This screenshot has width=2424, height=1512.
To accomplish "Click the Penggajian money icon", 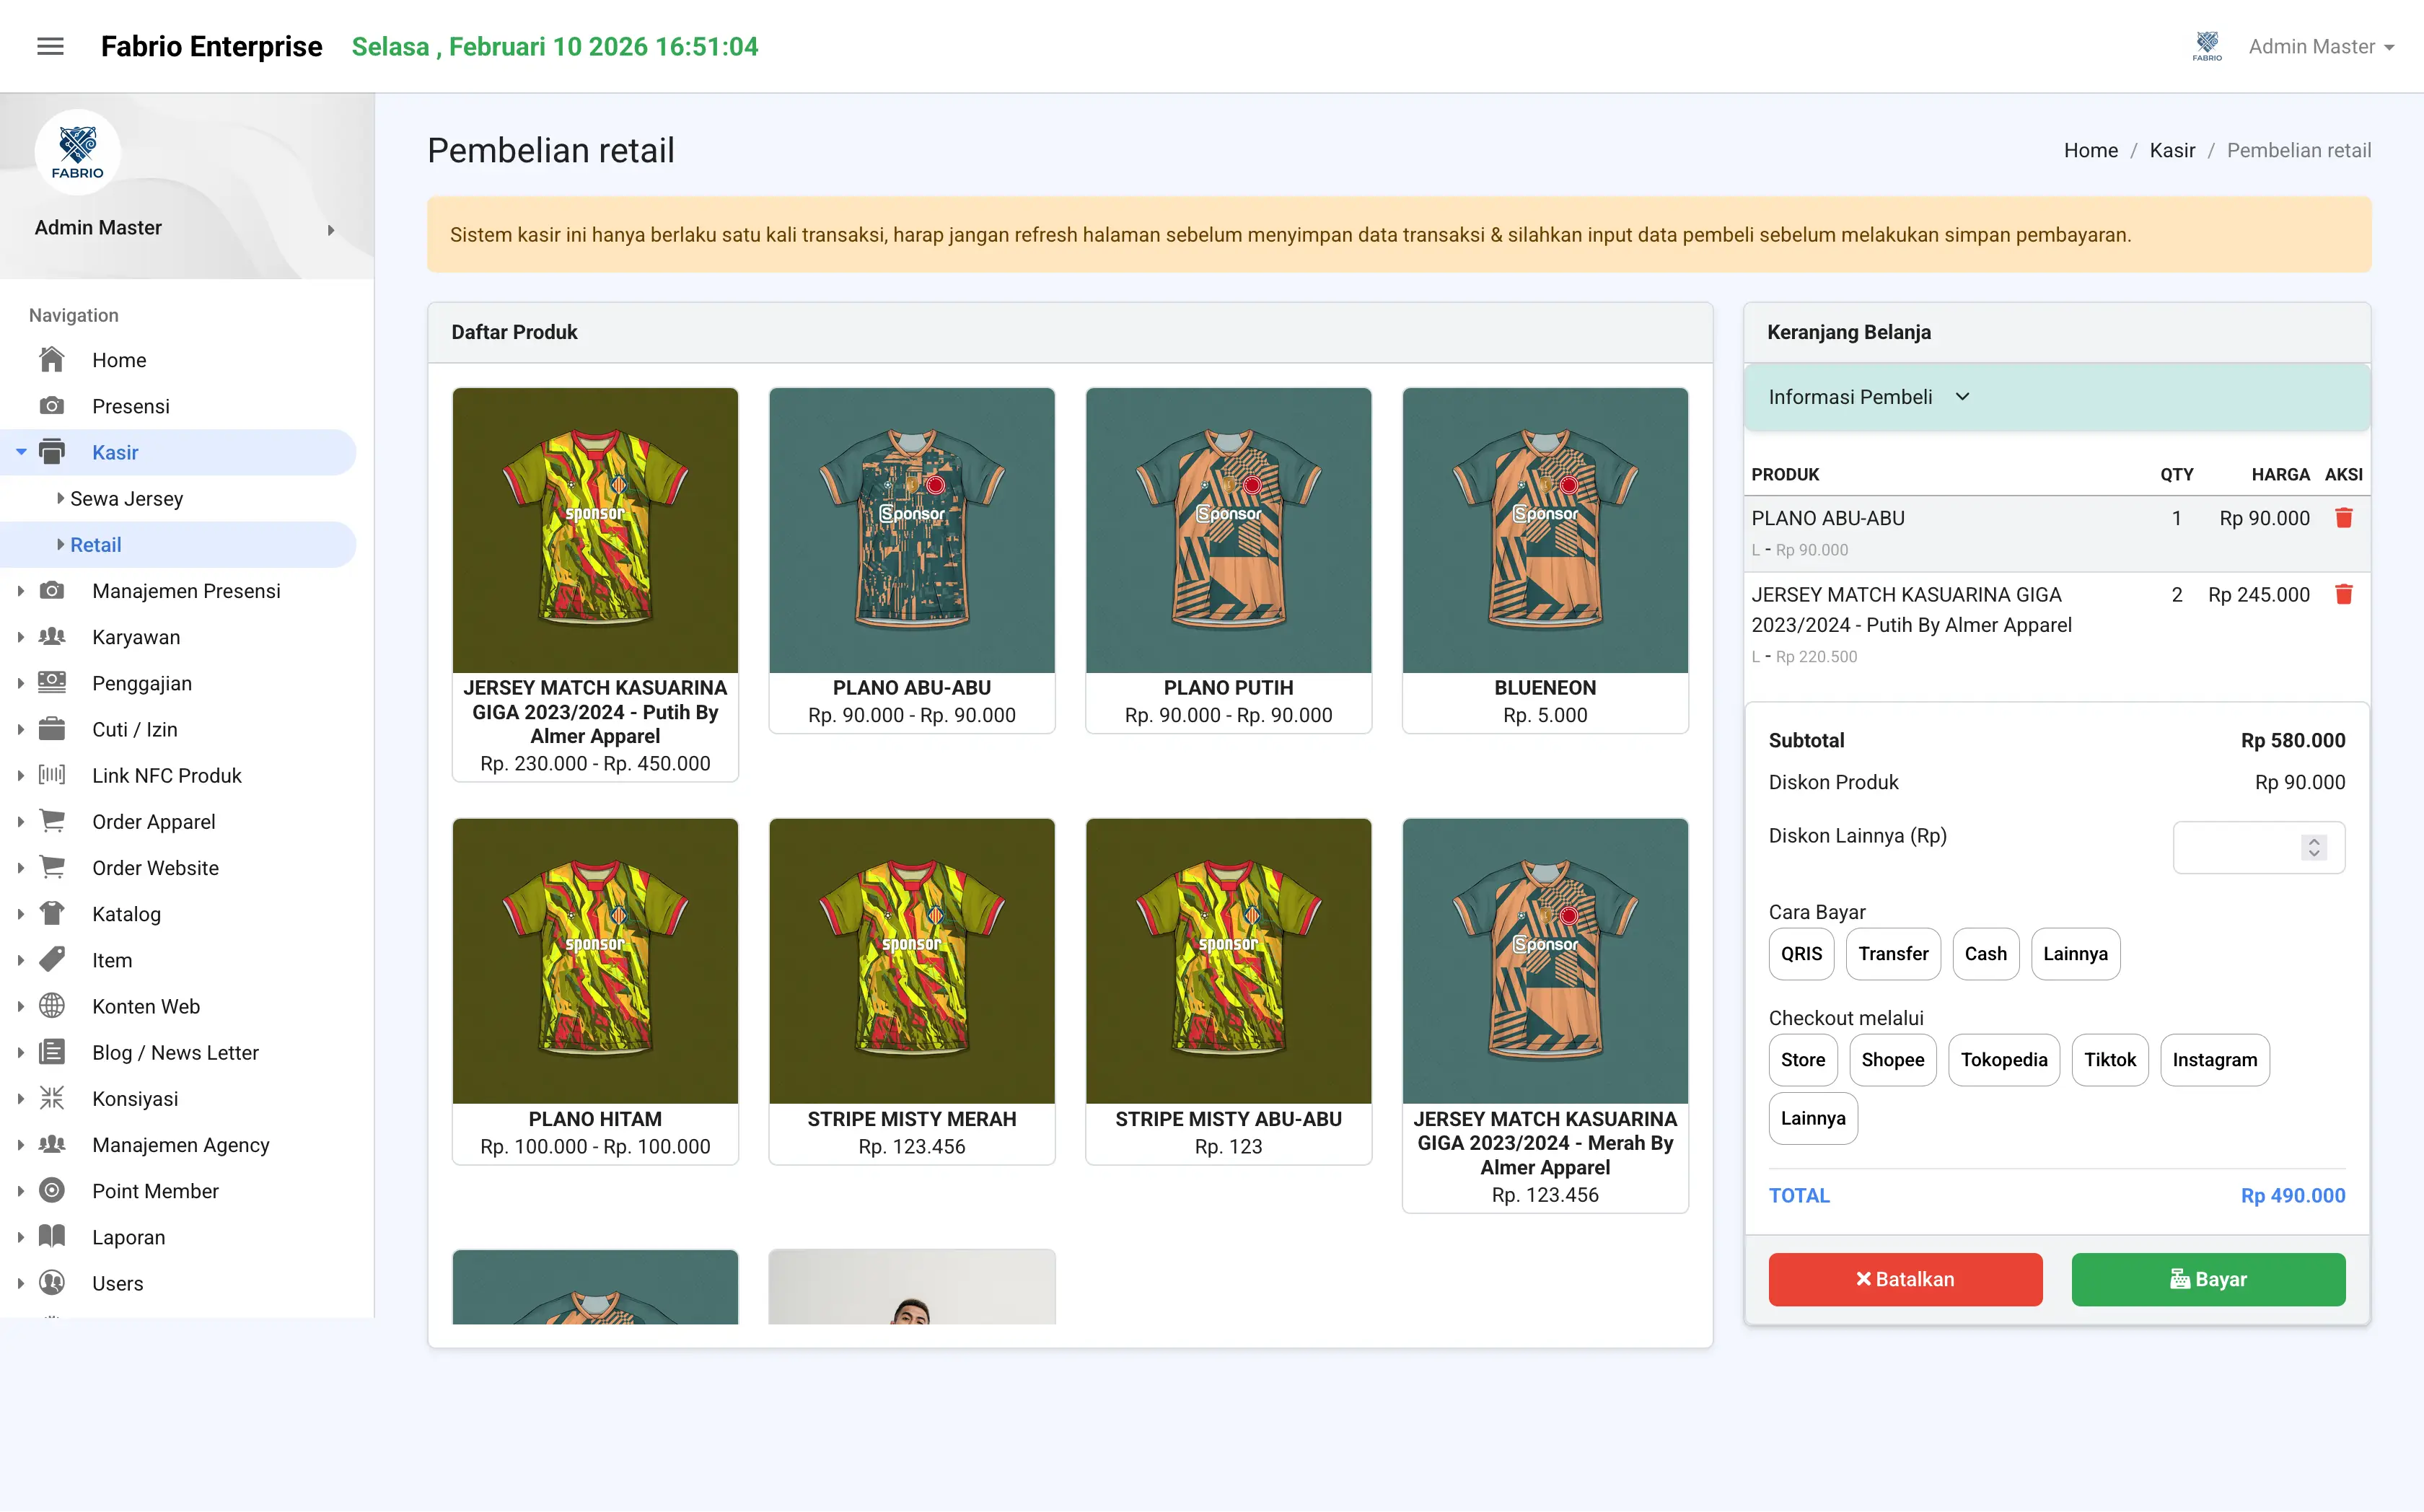I will tap(52, 682).
